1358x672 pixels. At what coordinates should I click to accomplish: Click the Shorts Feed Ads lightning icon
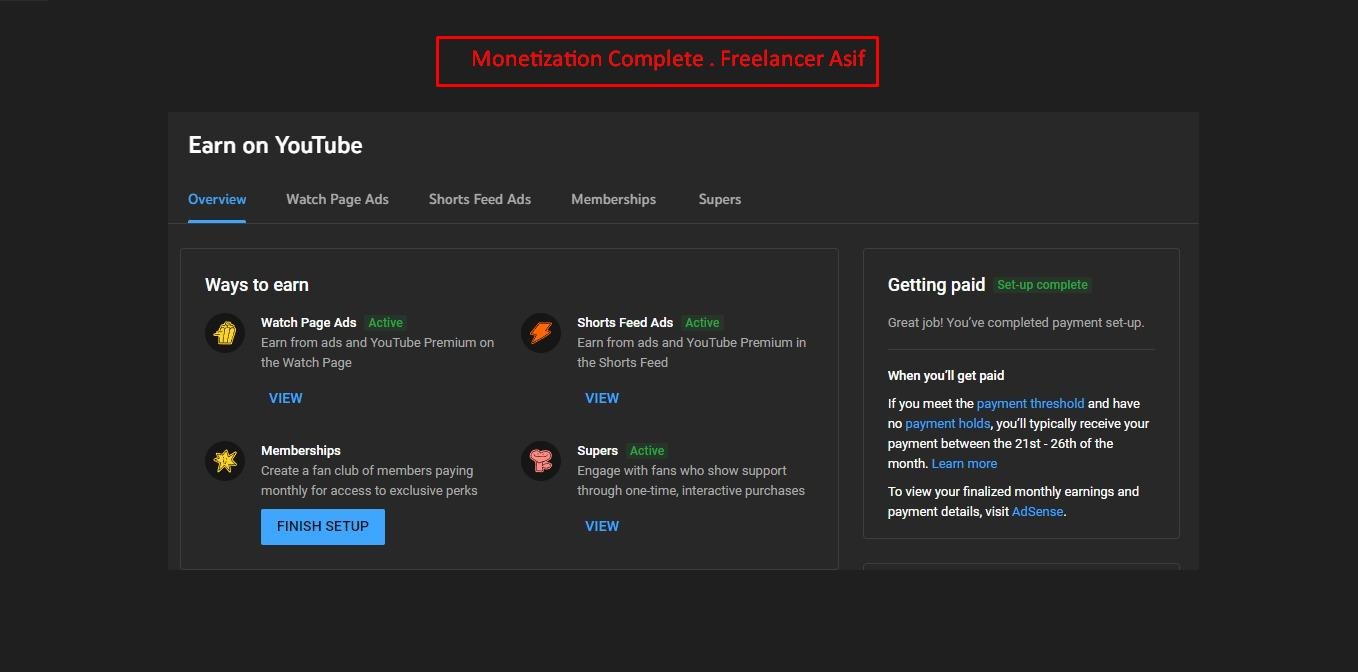tap(541, 333)
